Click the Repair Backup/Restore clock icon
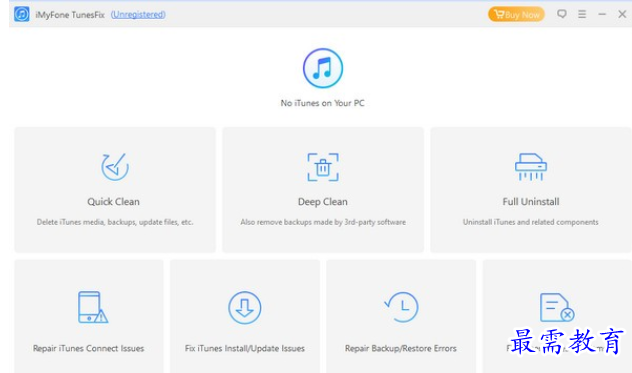Screen dimensions: 632x373 pyautogui.click(x=401, y=307)
